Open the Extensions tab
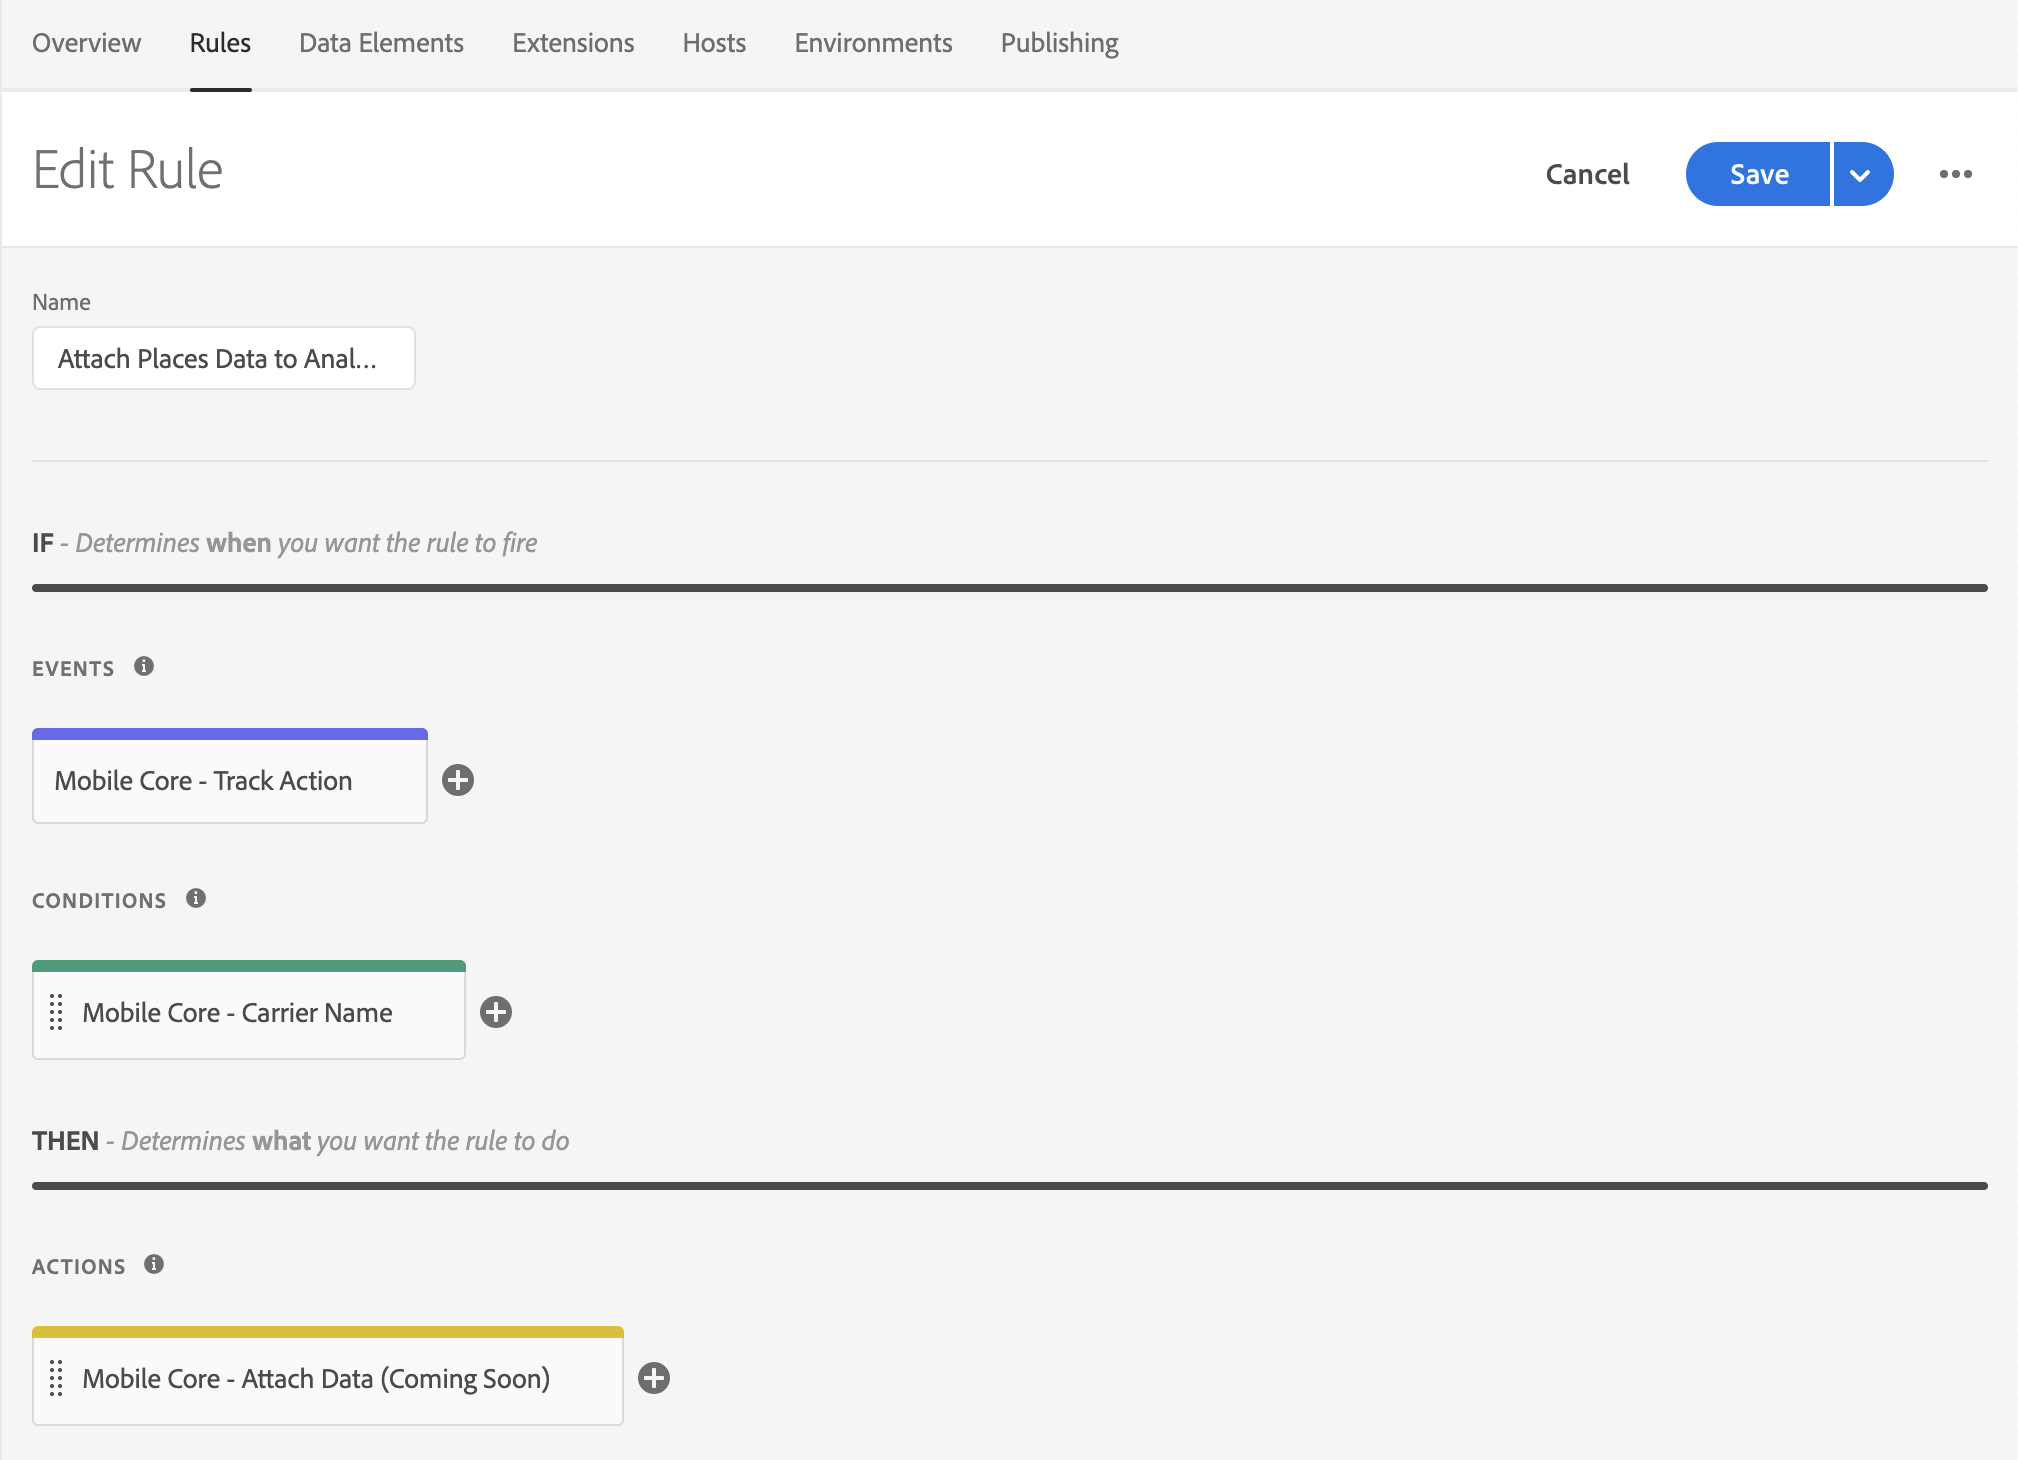Image resolution: width=2018 pixels, height=1460 pixels. tap(573, 43)
